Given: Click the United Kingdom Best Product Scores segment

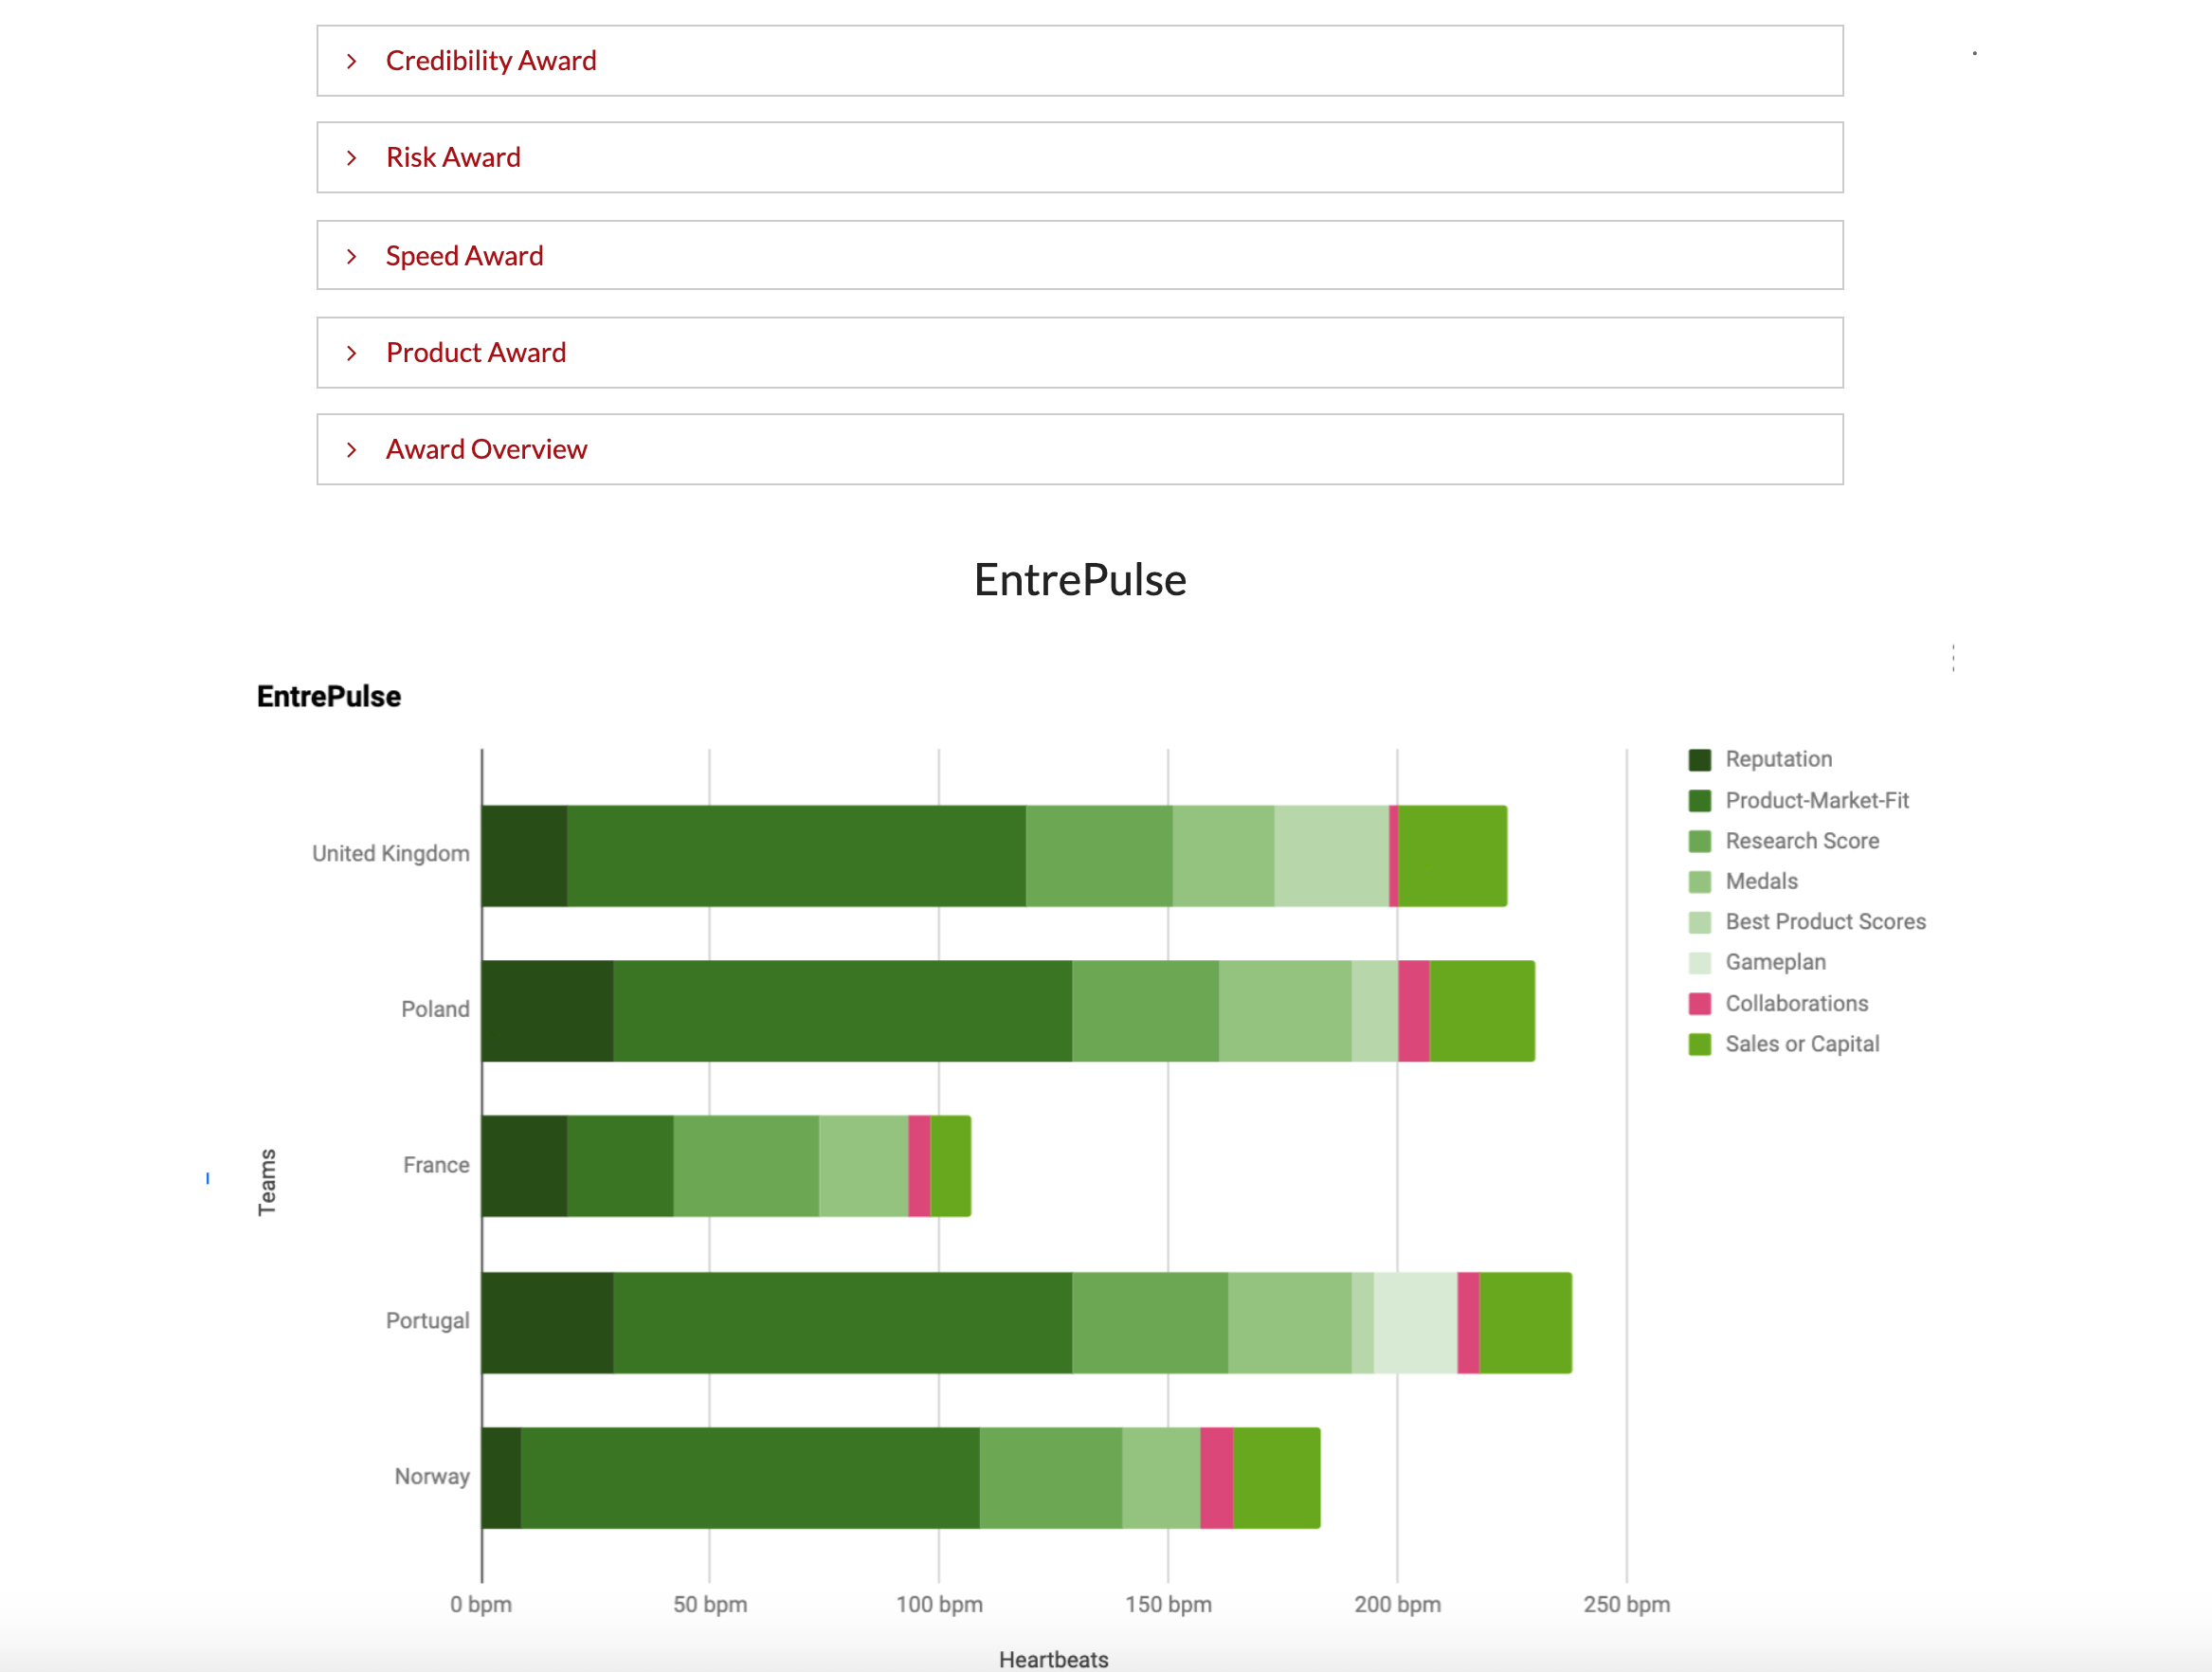Looking at the screenshot, I should (1332, 856).
